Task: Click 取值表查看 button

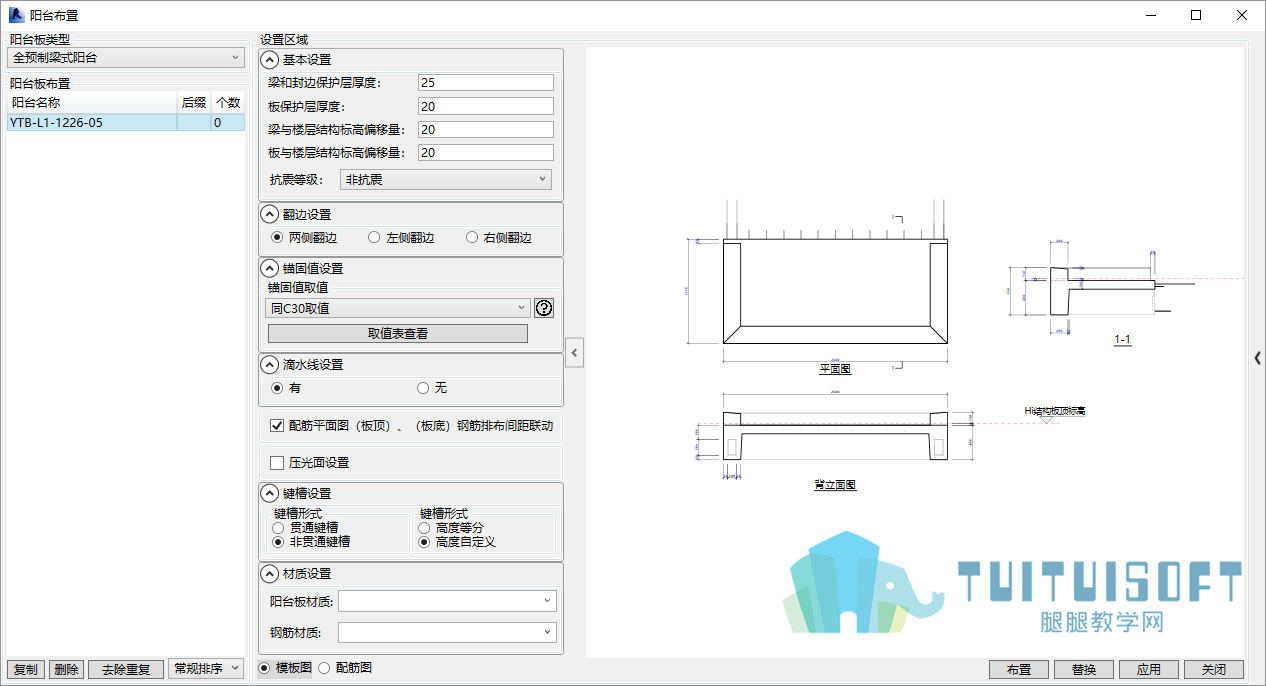Action: tap(398, 334)
